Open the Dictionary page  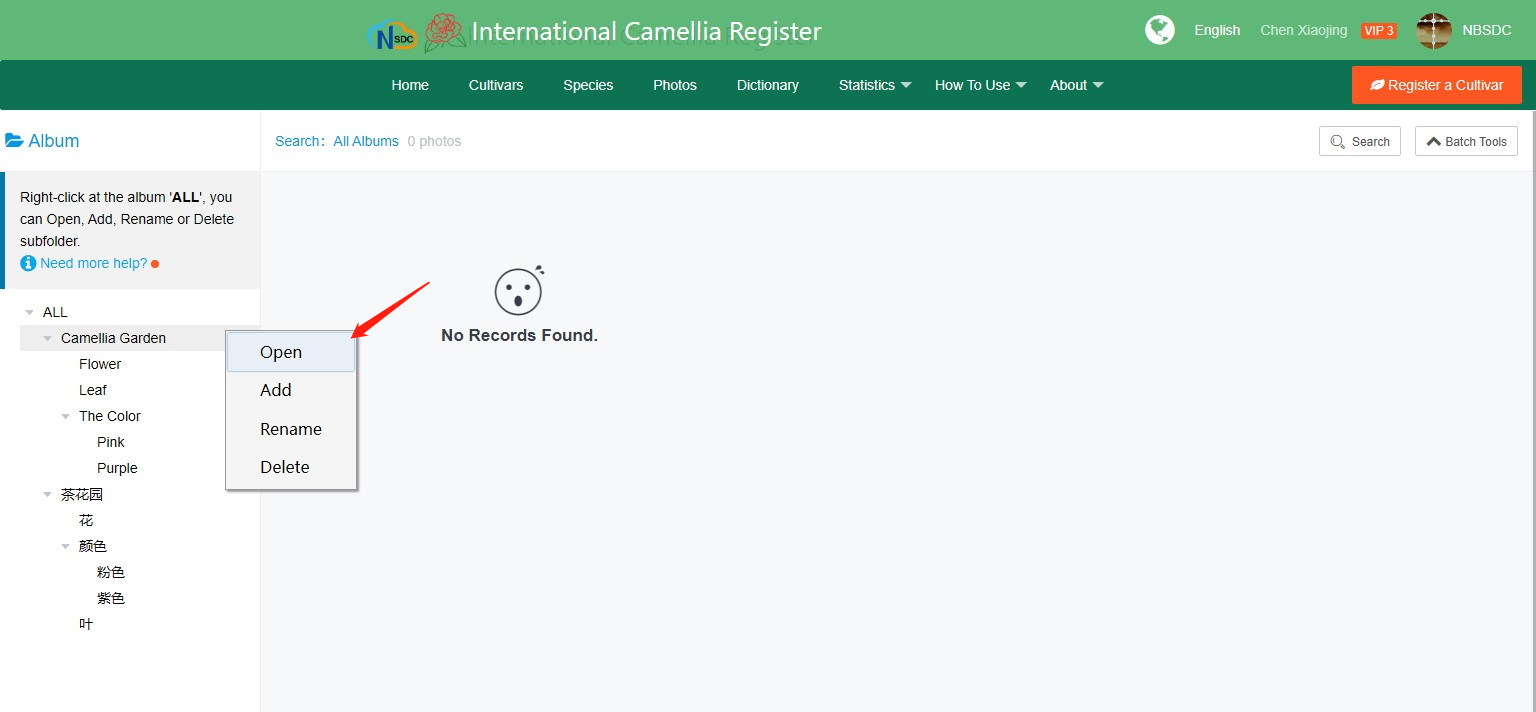(x=768, y=85)
